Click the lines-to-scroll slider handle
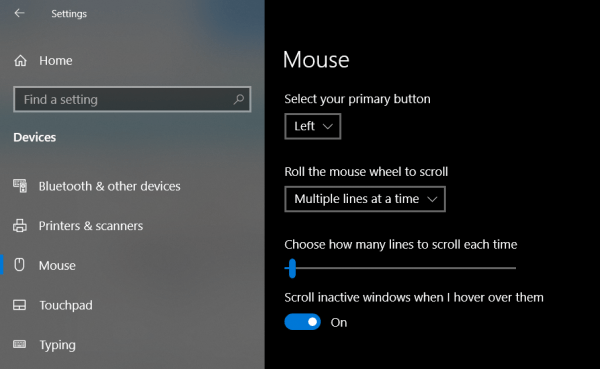 [292, 268]
